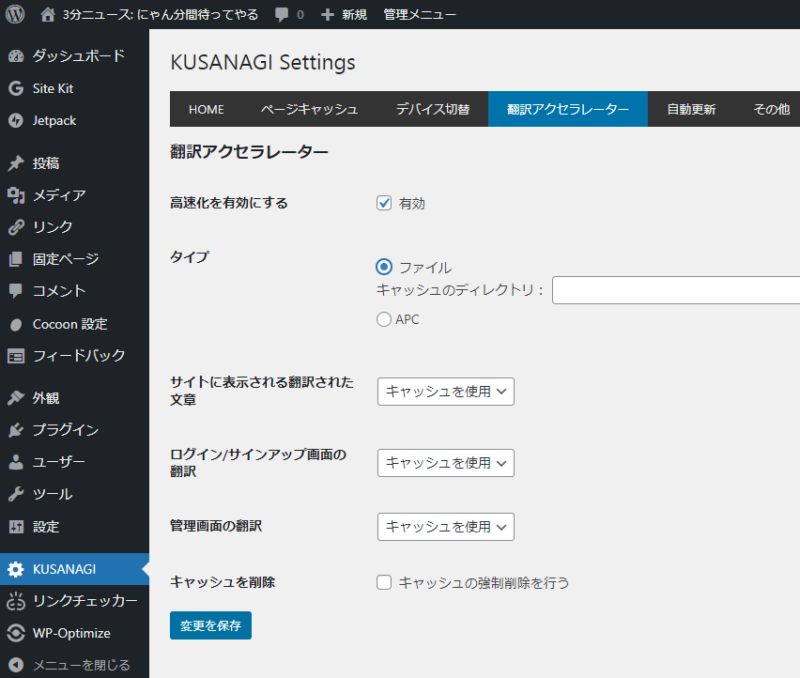
Task: Open 管理画面の翻訳 cache dropdown
Action: point(445,526)
